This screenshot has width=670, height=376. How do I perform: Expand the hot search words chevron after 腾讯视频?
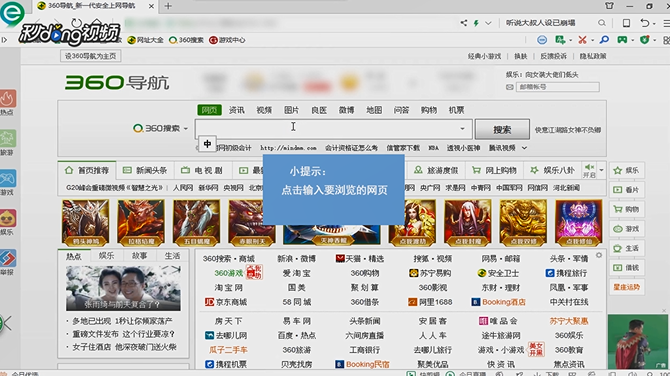point(524,148)
